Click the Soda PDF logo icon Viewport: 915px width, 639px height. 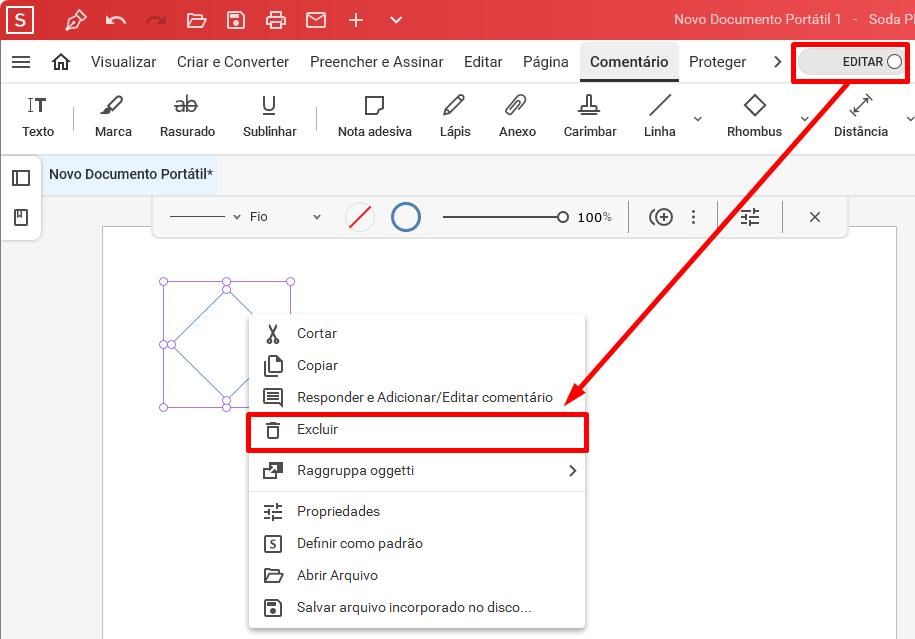point(20,20)
